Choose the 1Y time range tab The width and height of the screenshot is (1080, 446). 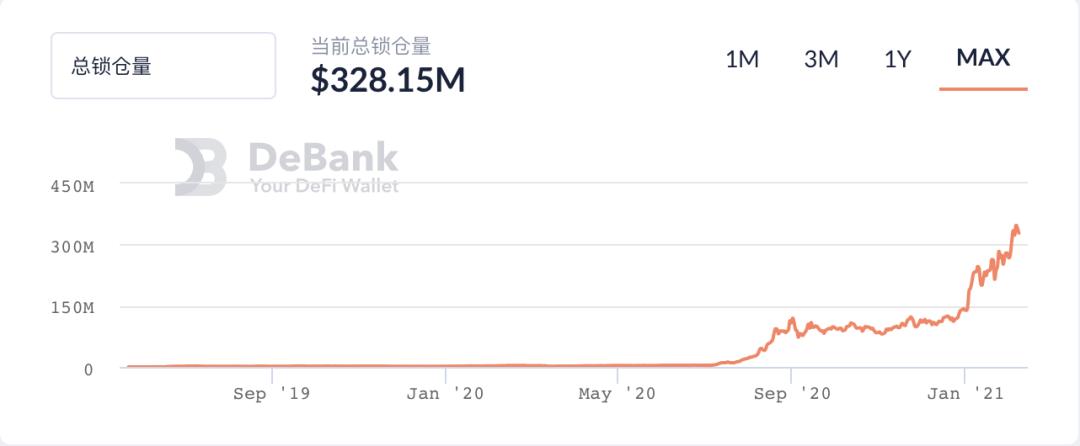tap(897, 60)
